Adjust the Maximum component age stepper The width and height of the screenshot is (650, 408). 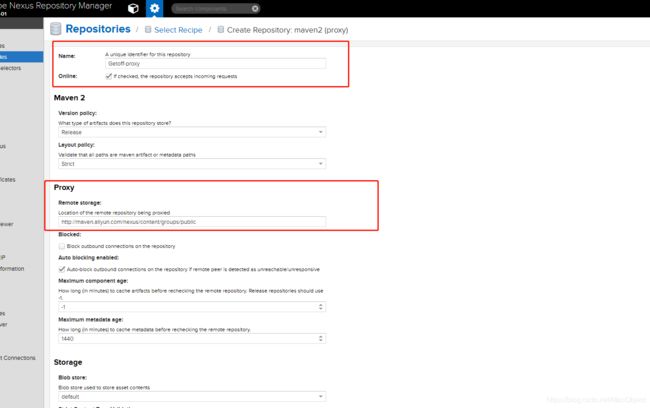320,307
